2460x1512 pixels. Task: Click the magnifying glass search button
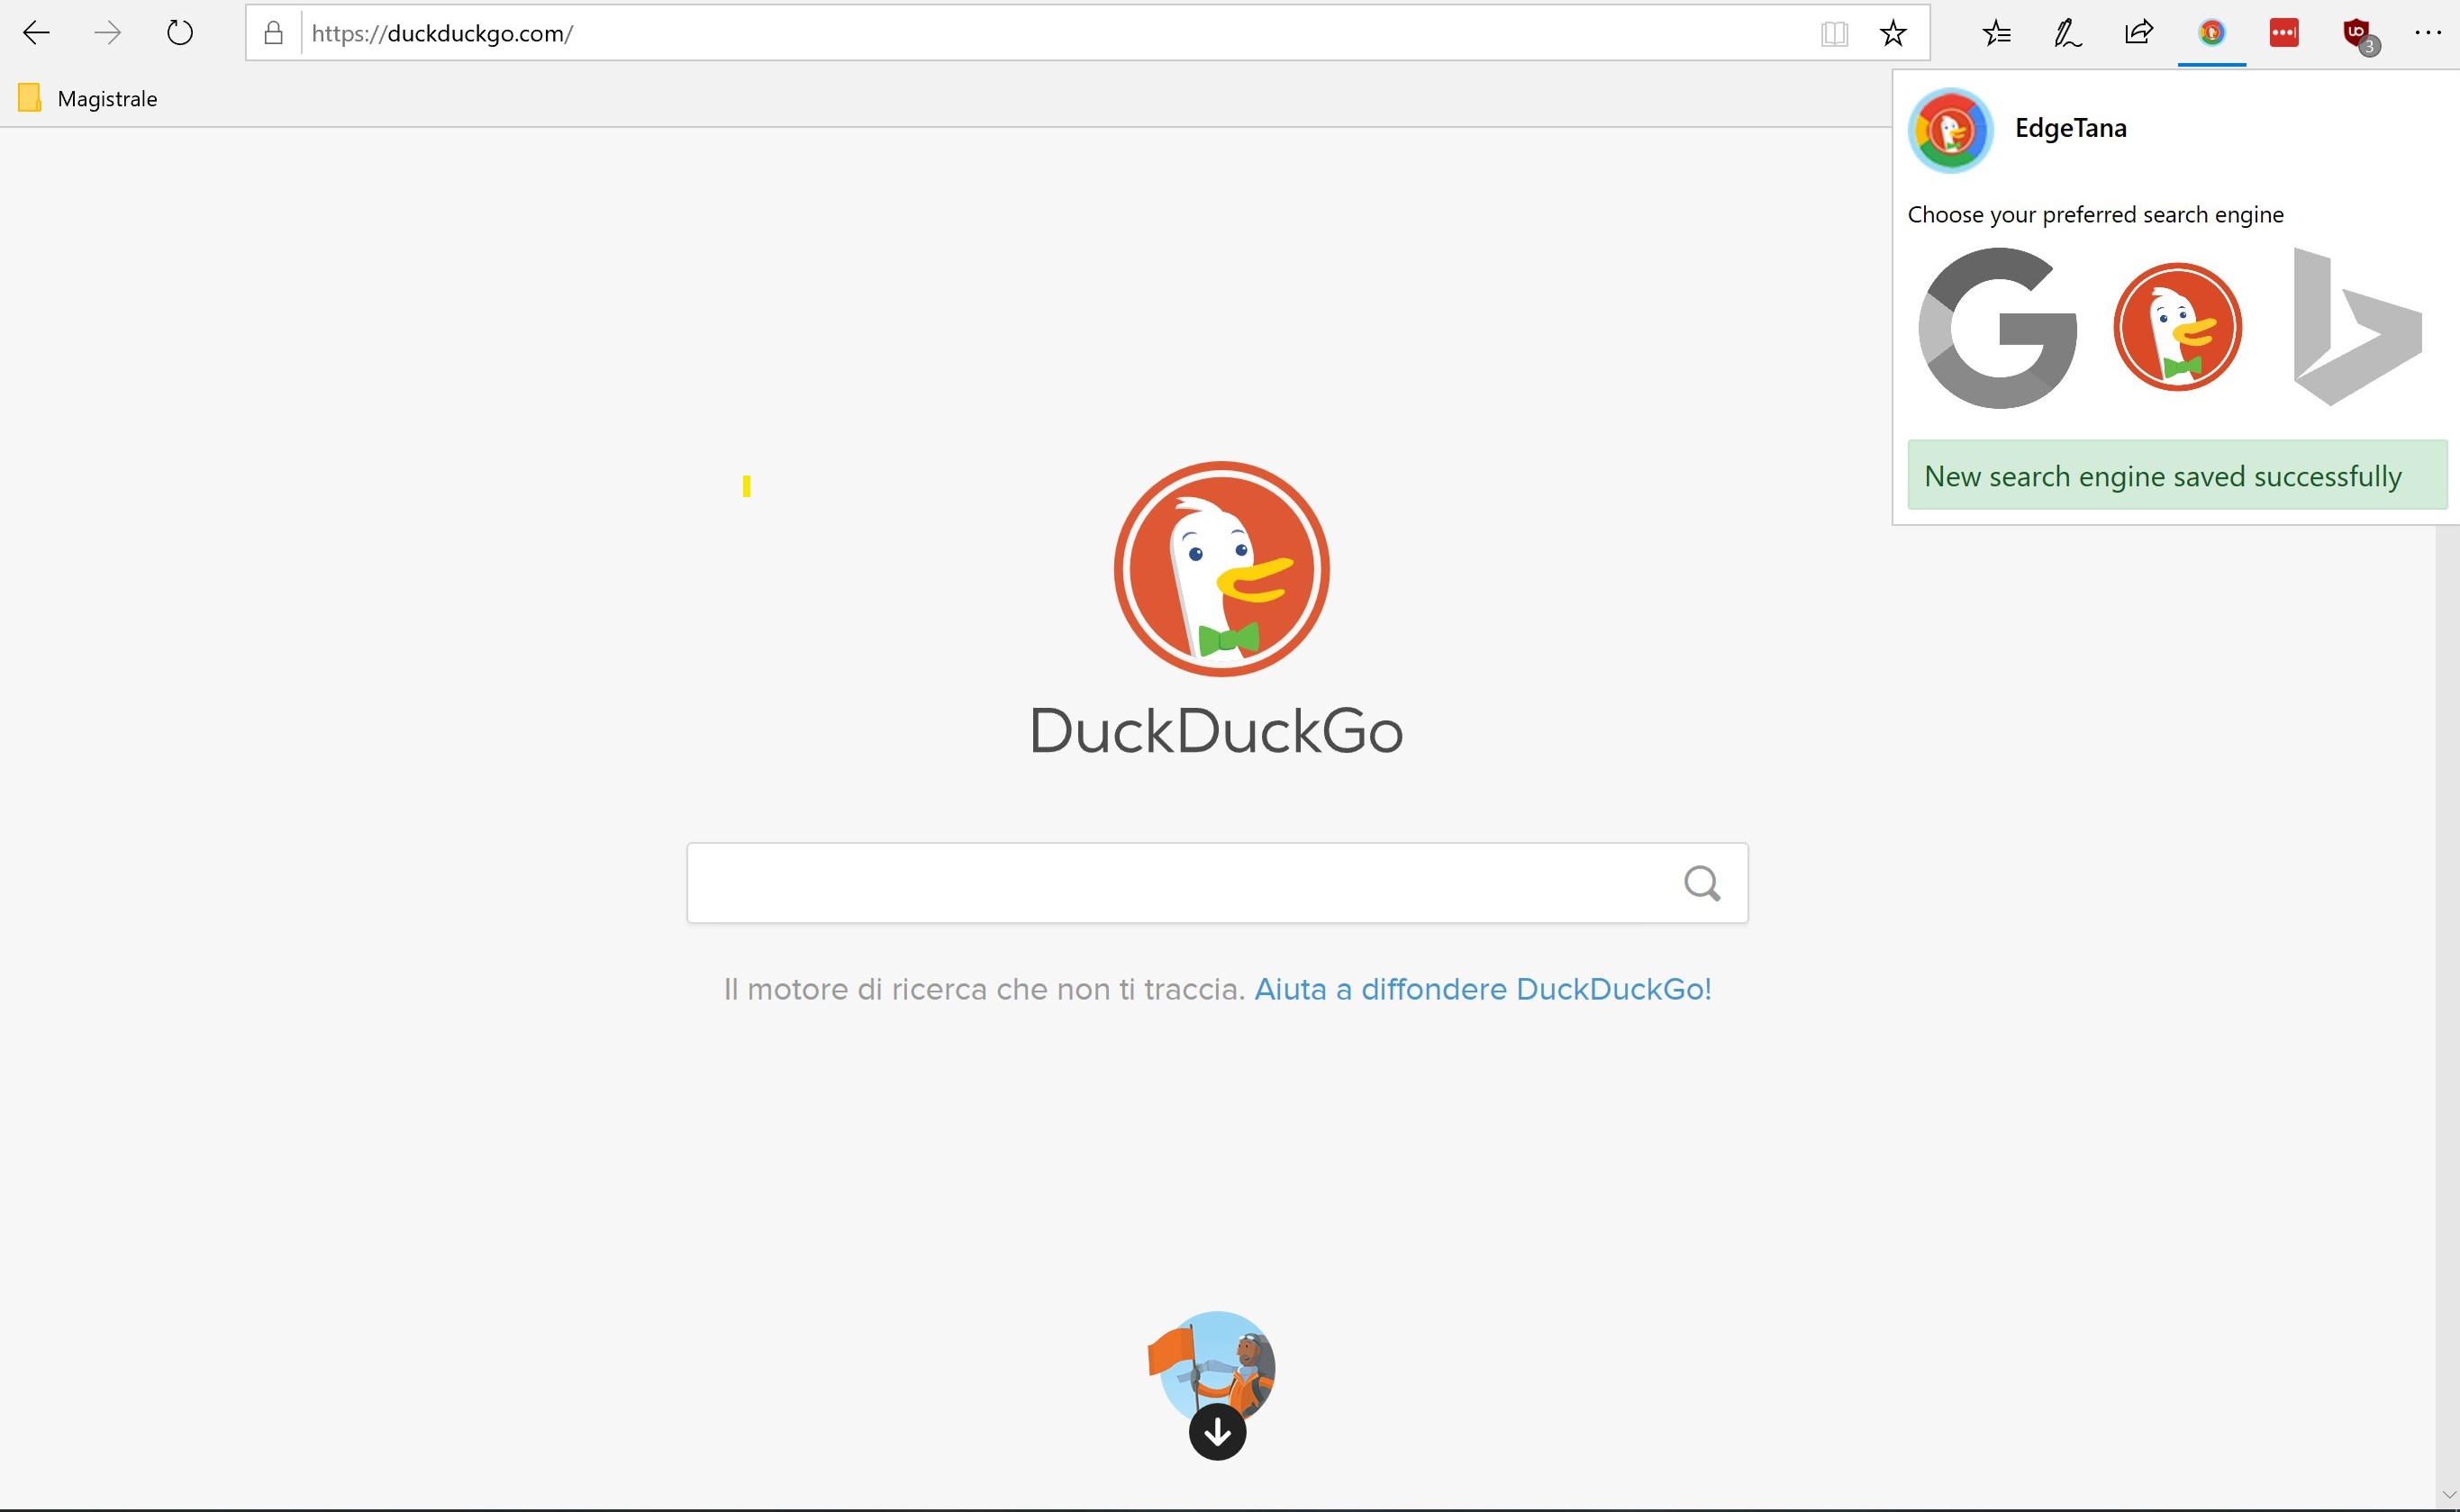coord(1702,883)
